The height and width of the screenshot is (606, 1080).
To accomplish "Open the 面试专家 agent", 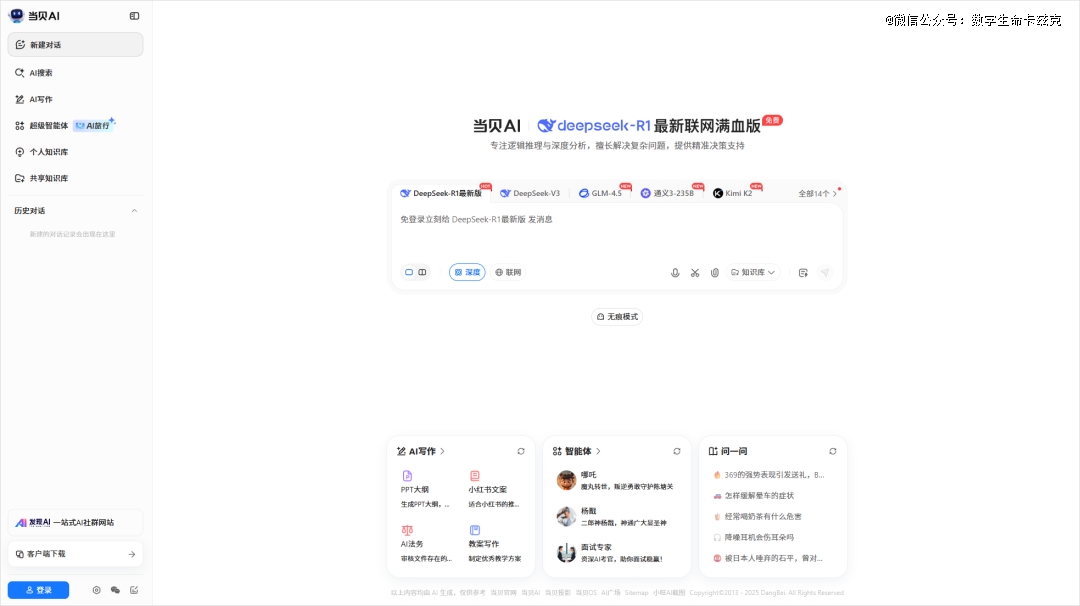I will (x=616, y=553).
